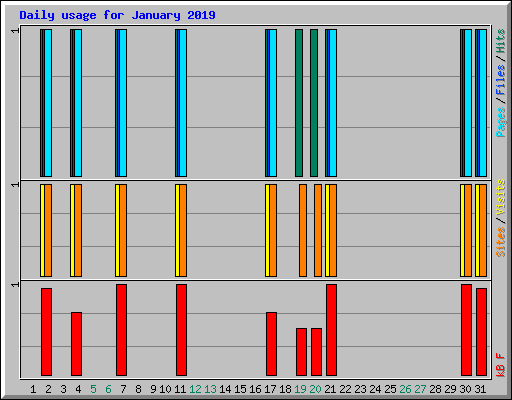Click the day label "23" on the date axis
The height and width of the screenshot is (400, 512).
coord(360,389)
